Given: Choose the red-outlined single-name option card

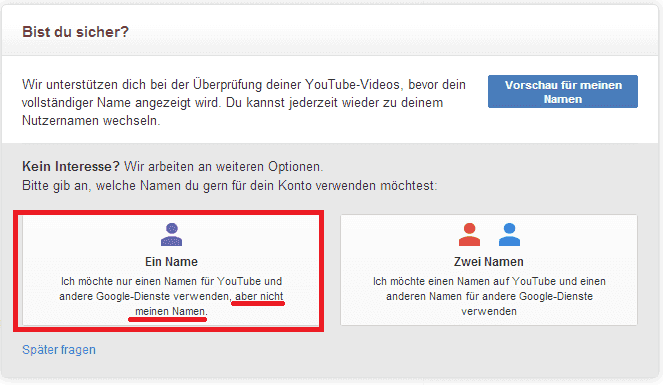Looking at the screenshot, I should [169, 270].
